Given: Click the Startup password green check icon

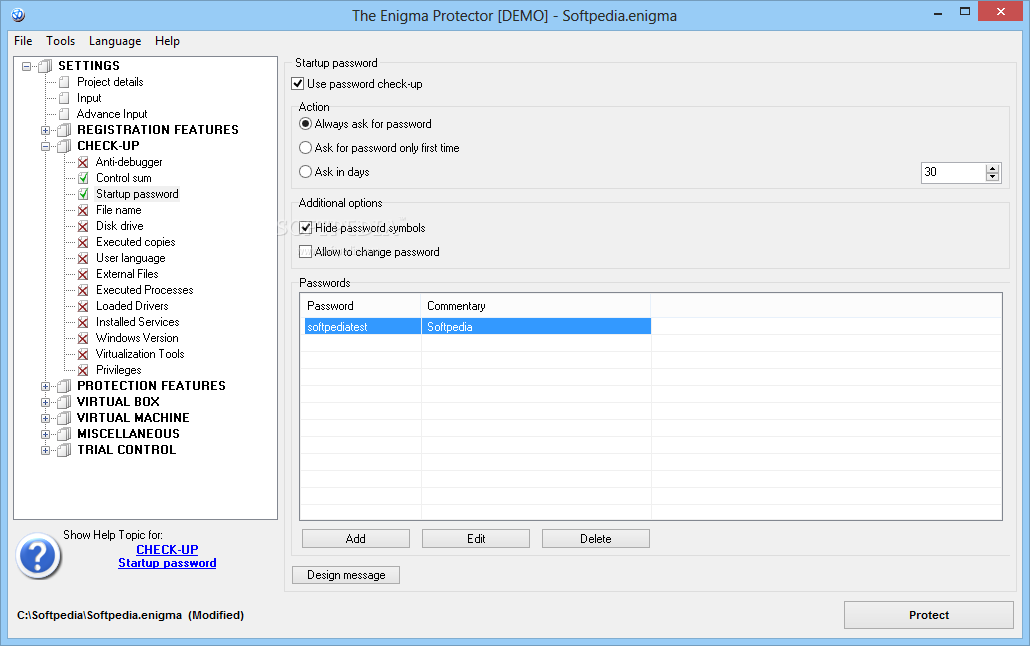Looking at the screenshot, I should pyautogui.click(x=83, y=194).
